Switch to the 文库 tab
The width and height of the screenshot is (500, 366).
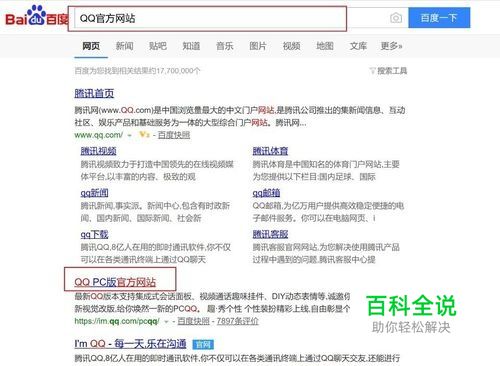358,46
